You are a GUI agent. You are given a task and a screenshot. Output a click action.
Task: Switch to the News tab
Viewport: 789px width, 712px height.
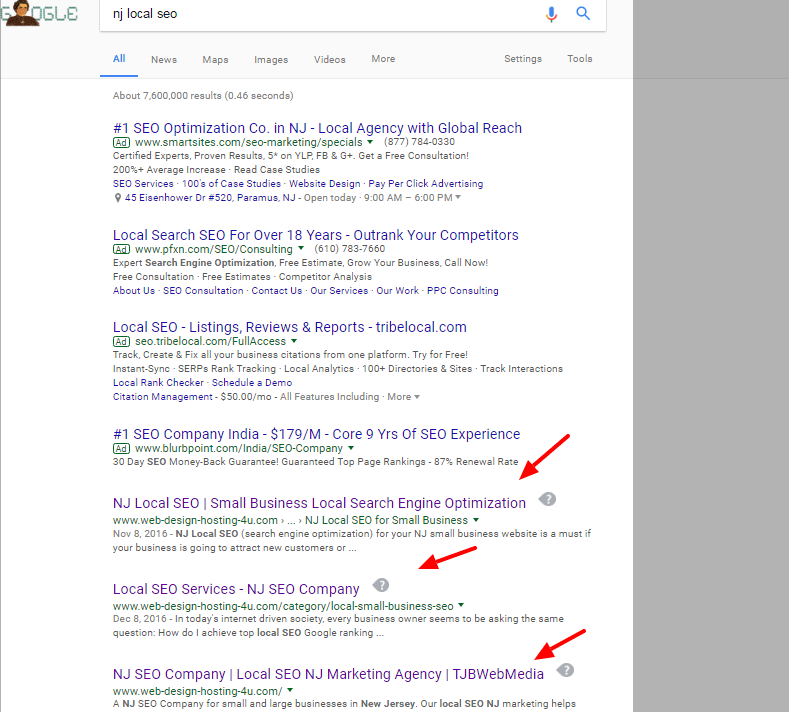click(164, 59)
